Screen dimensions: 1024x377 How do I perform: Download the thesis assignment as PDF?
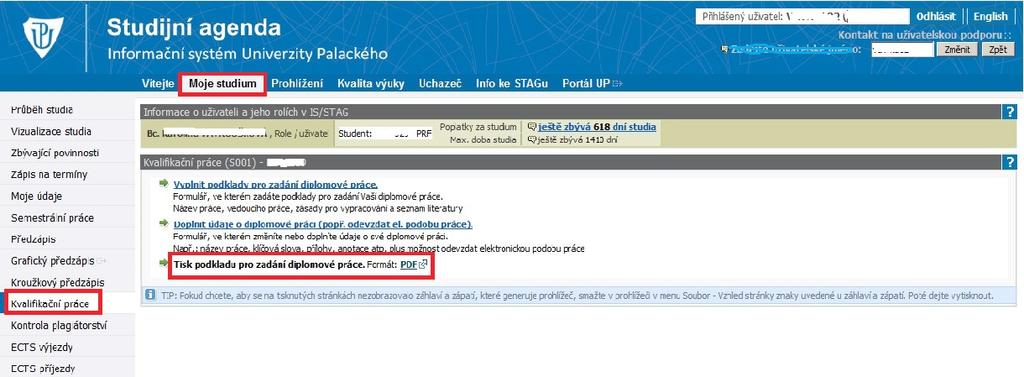[409, 265]
